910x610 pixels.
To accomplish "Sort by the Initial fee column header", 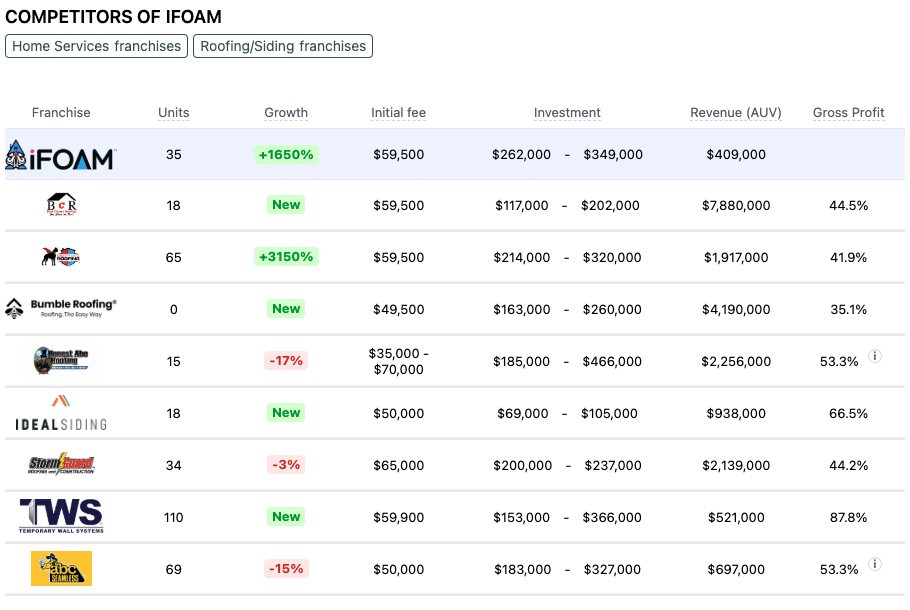I will pyautogui.click(x=398, y=113).
